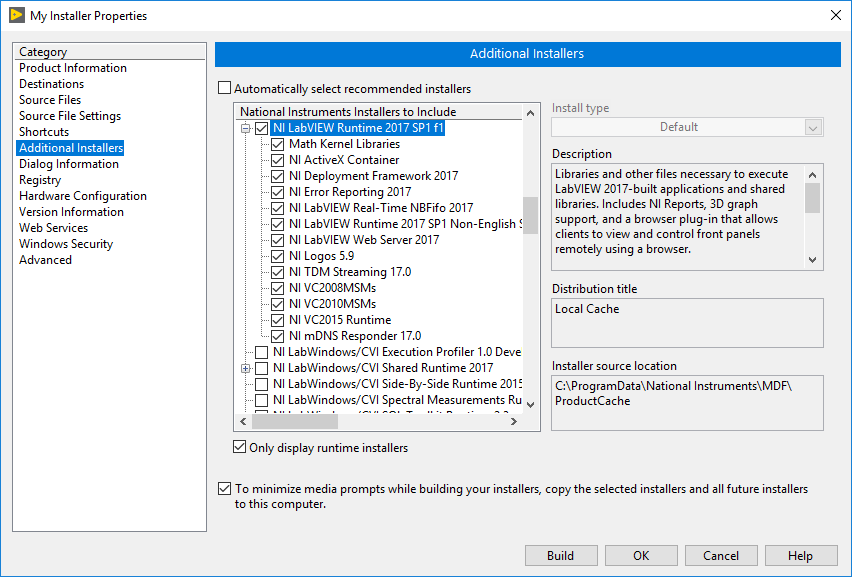Screen dimensions: 852x577
Task: Open Windows Security category
Action: point(66,244)
